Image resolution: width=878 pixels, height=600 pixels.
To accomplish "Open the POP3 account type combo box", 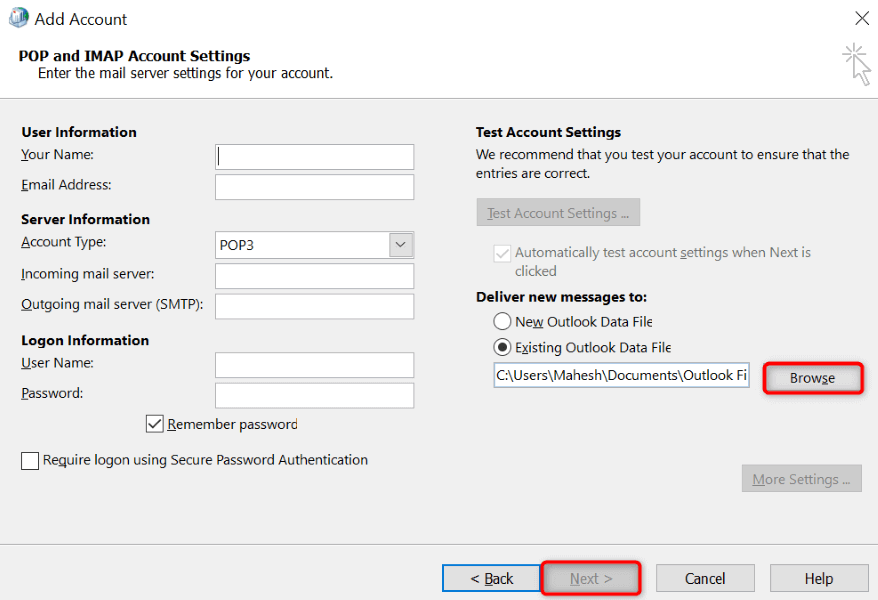I will [302, 245].
